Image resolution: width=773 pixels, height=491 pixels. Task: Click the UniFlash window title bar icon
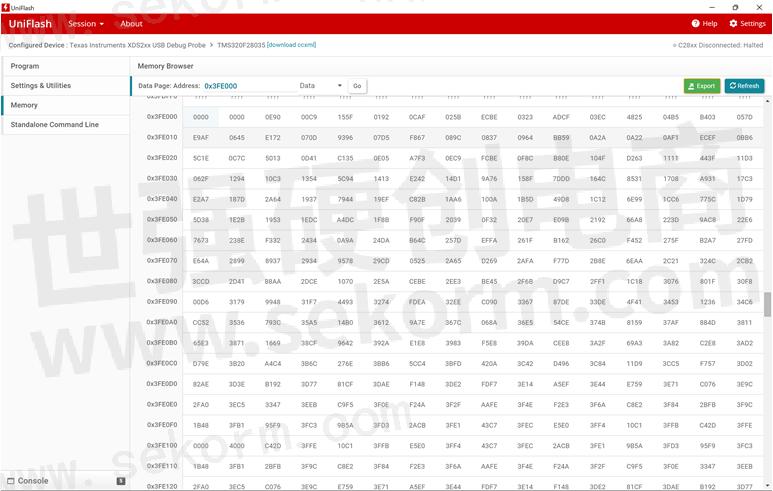[5, 6]
